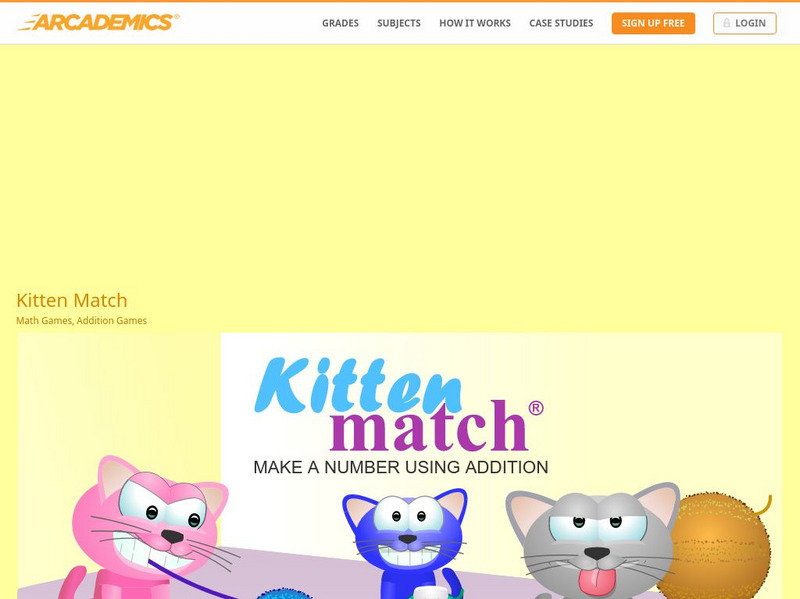The width and height of the screenshot is (800, 599).
Task: Click the blue yarn ball at bottom
Action: 284,594
